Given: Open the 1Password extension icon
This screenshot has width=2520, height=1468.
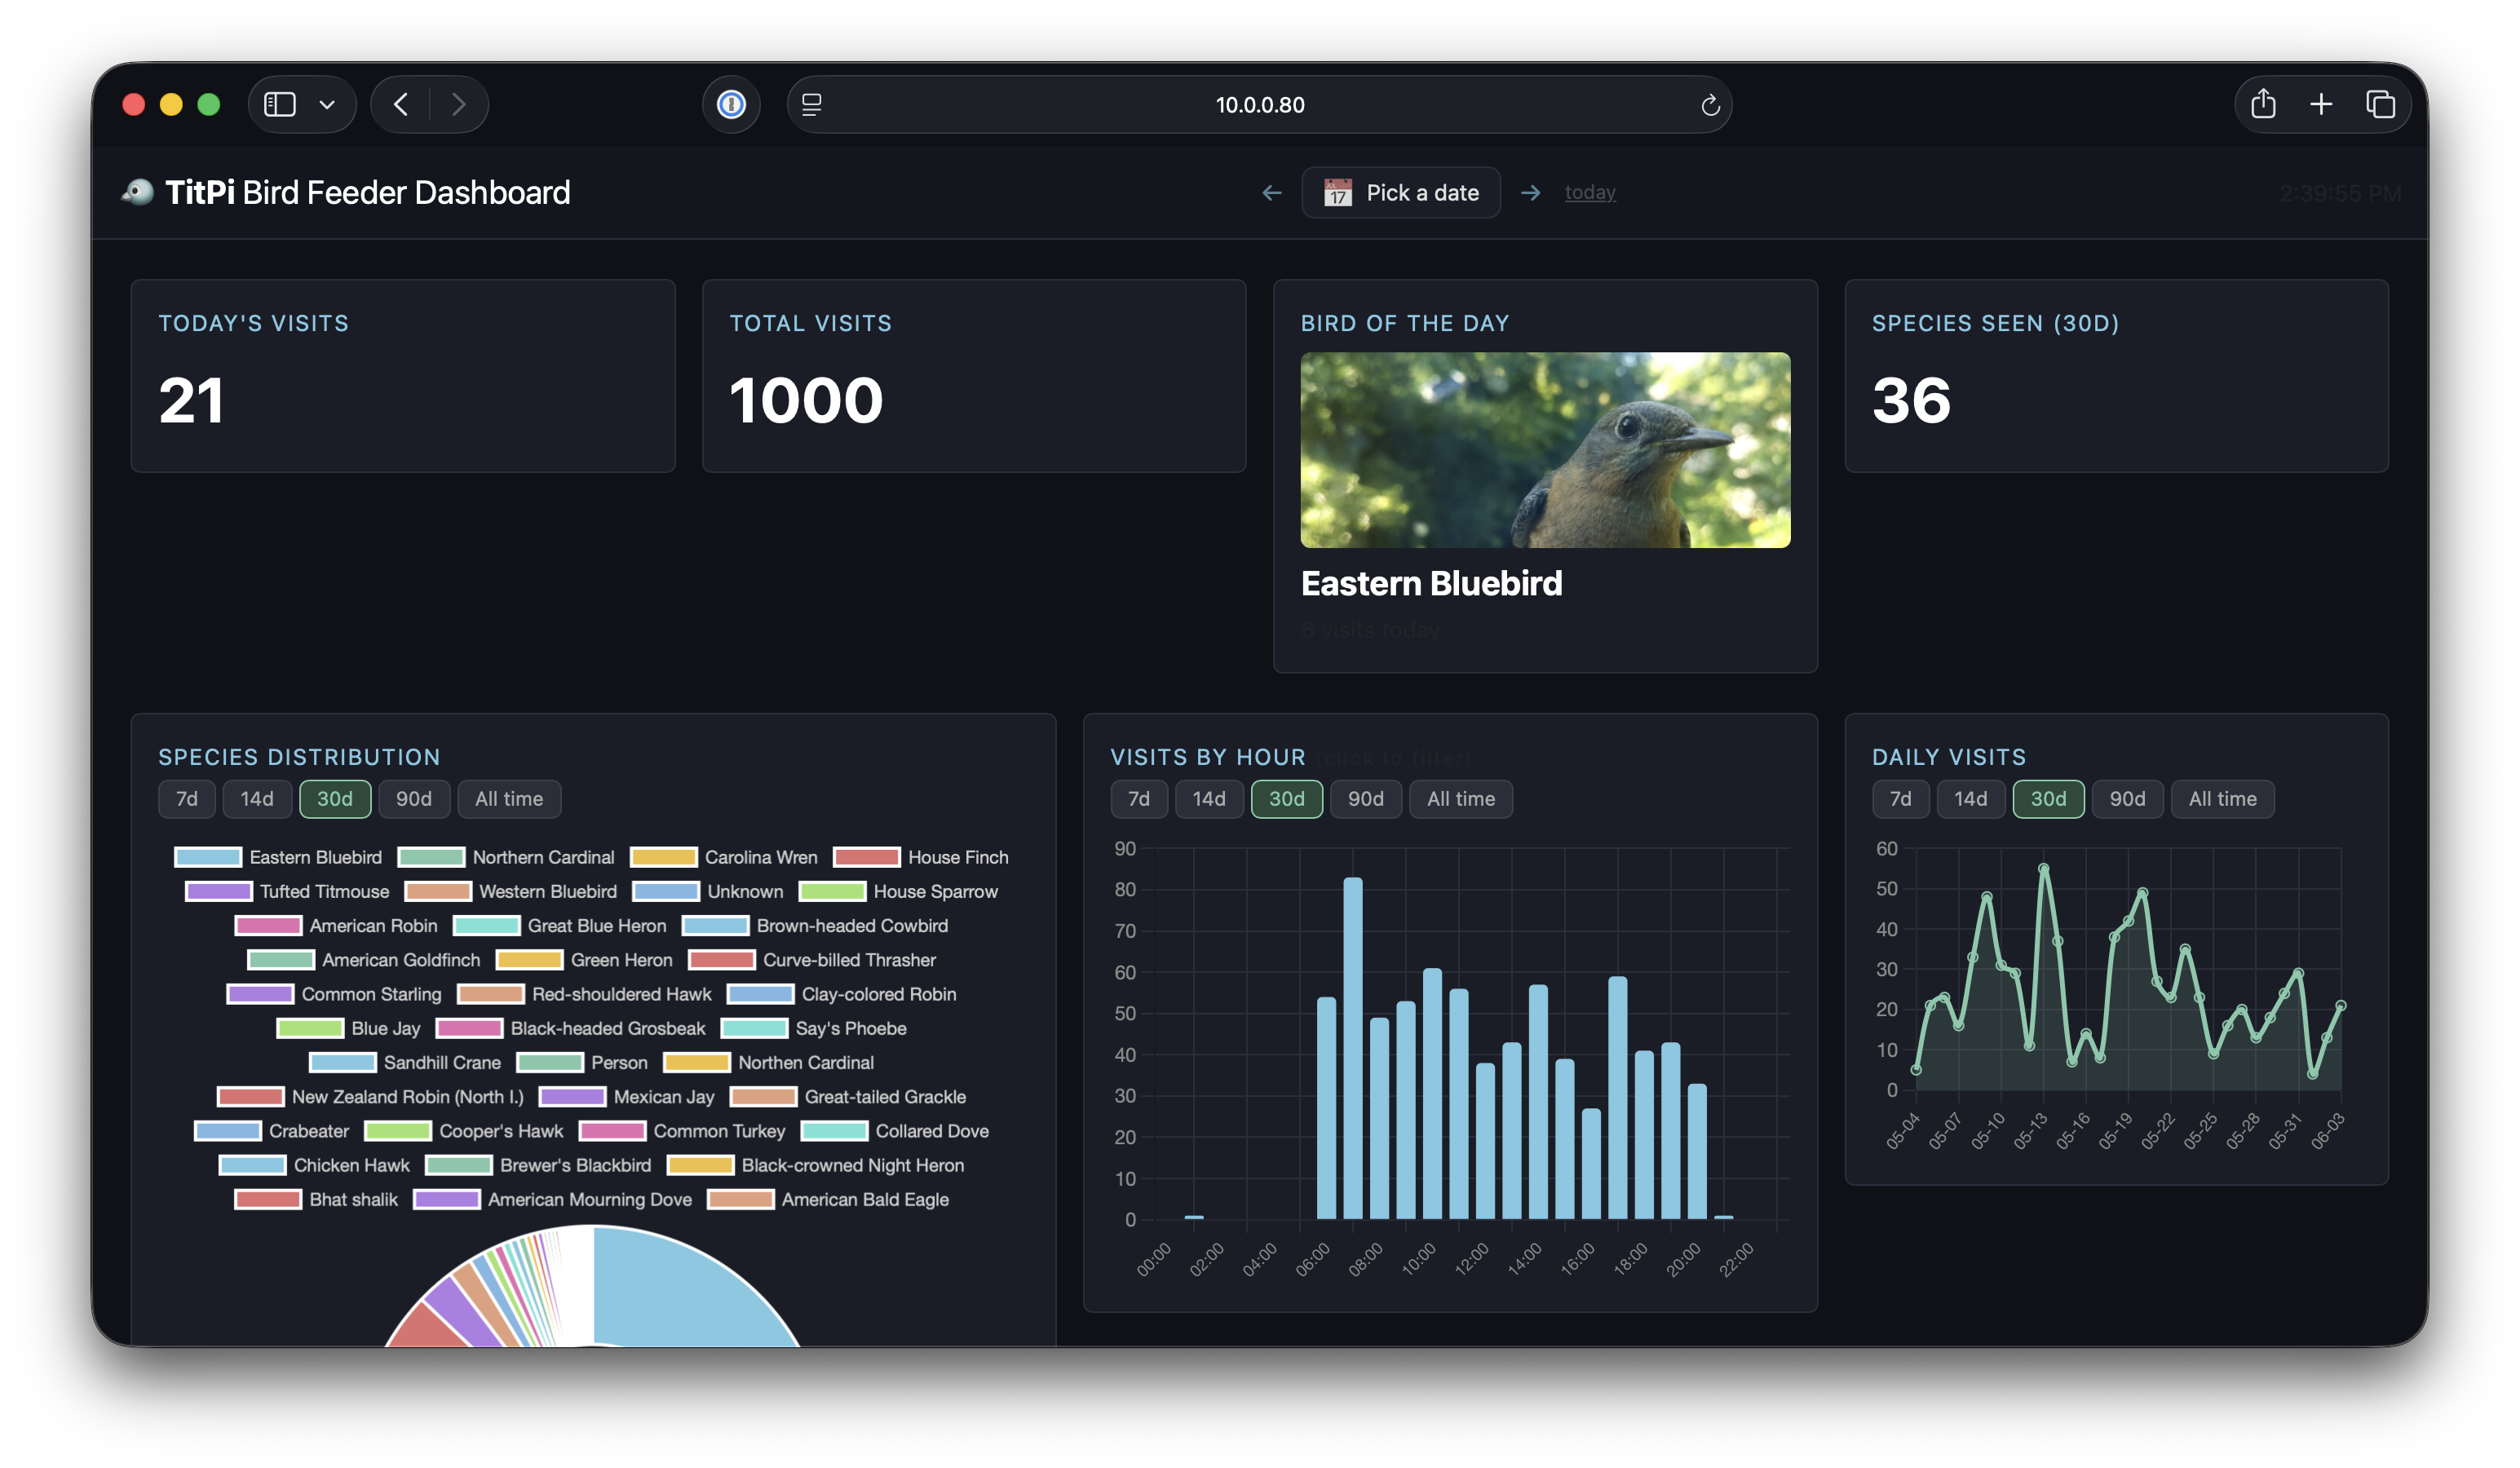Looking at the screenshot, I should point(731,104).
